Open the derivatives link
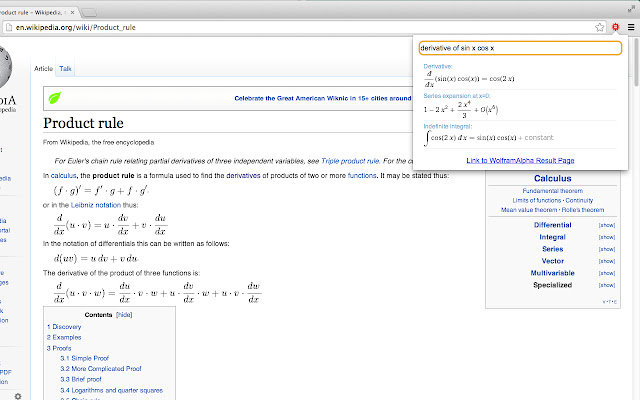Image resolution: width=640 pixels, height=400 pixels. 243,176
